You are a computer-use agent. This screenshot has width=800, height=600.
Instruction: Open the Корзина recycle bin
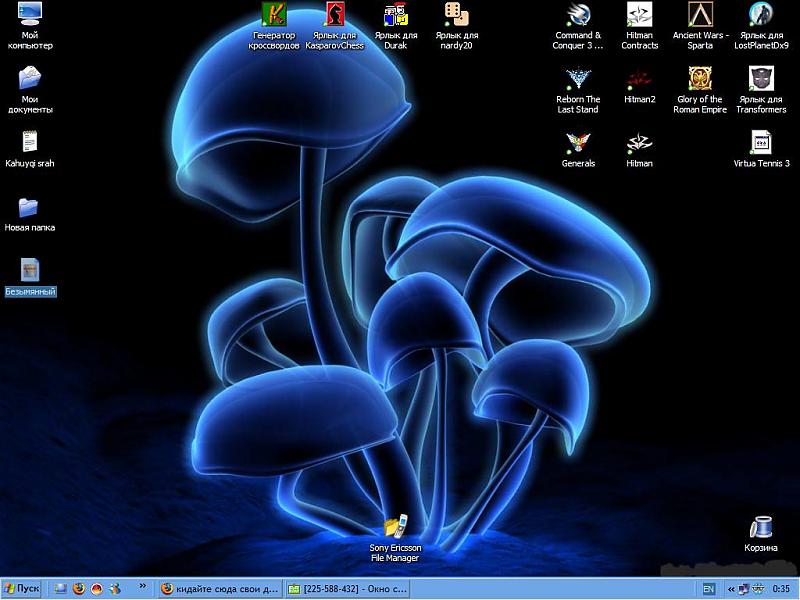[x=761, y=527]
